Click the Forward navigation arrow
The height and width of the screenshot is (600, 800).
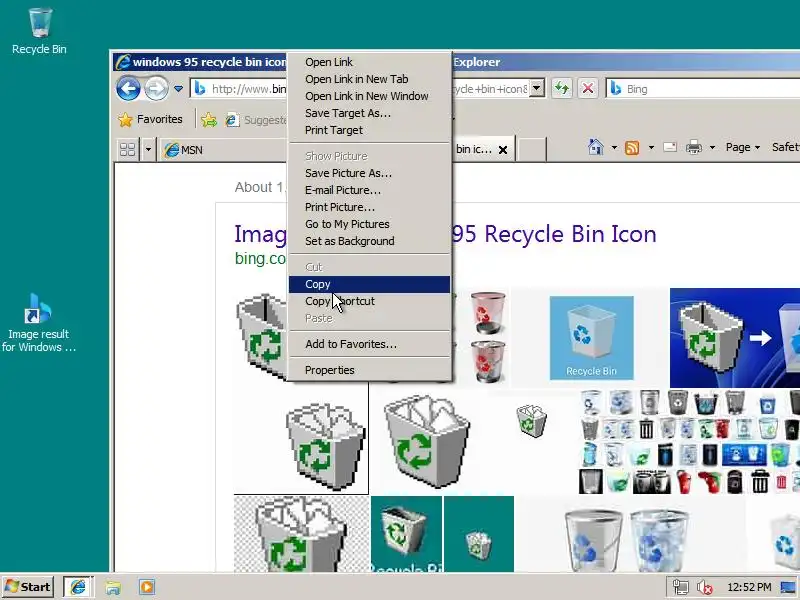[156, 89]
